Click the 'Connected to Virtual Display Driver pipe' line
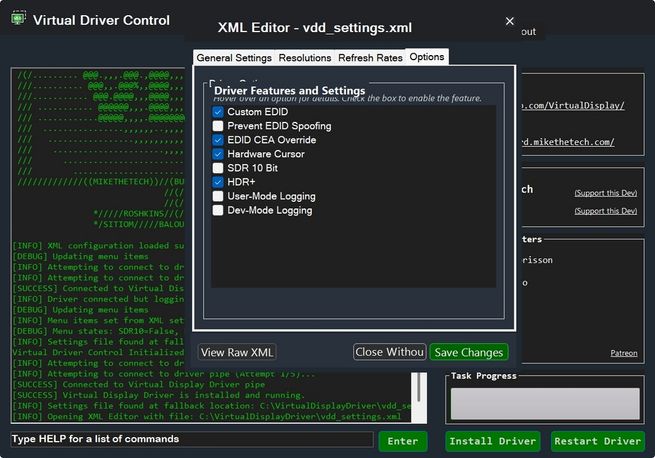Image resolution: width=655 pixels, height=458 pixels. [x=139, y=384]
